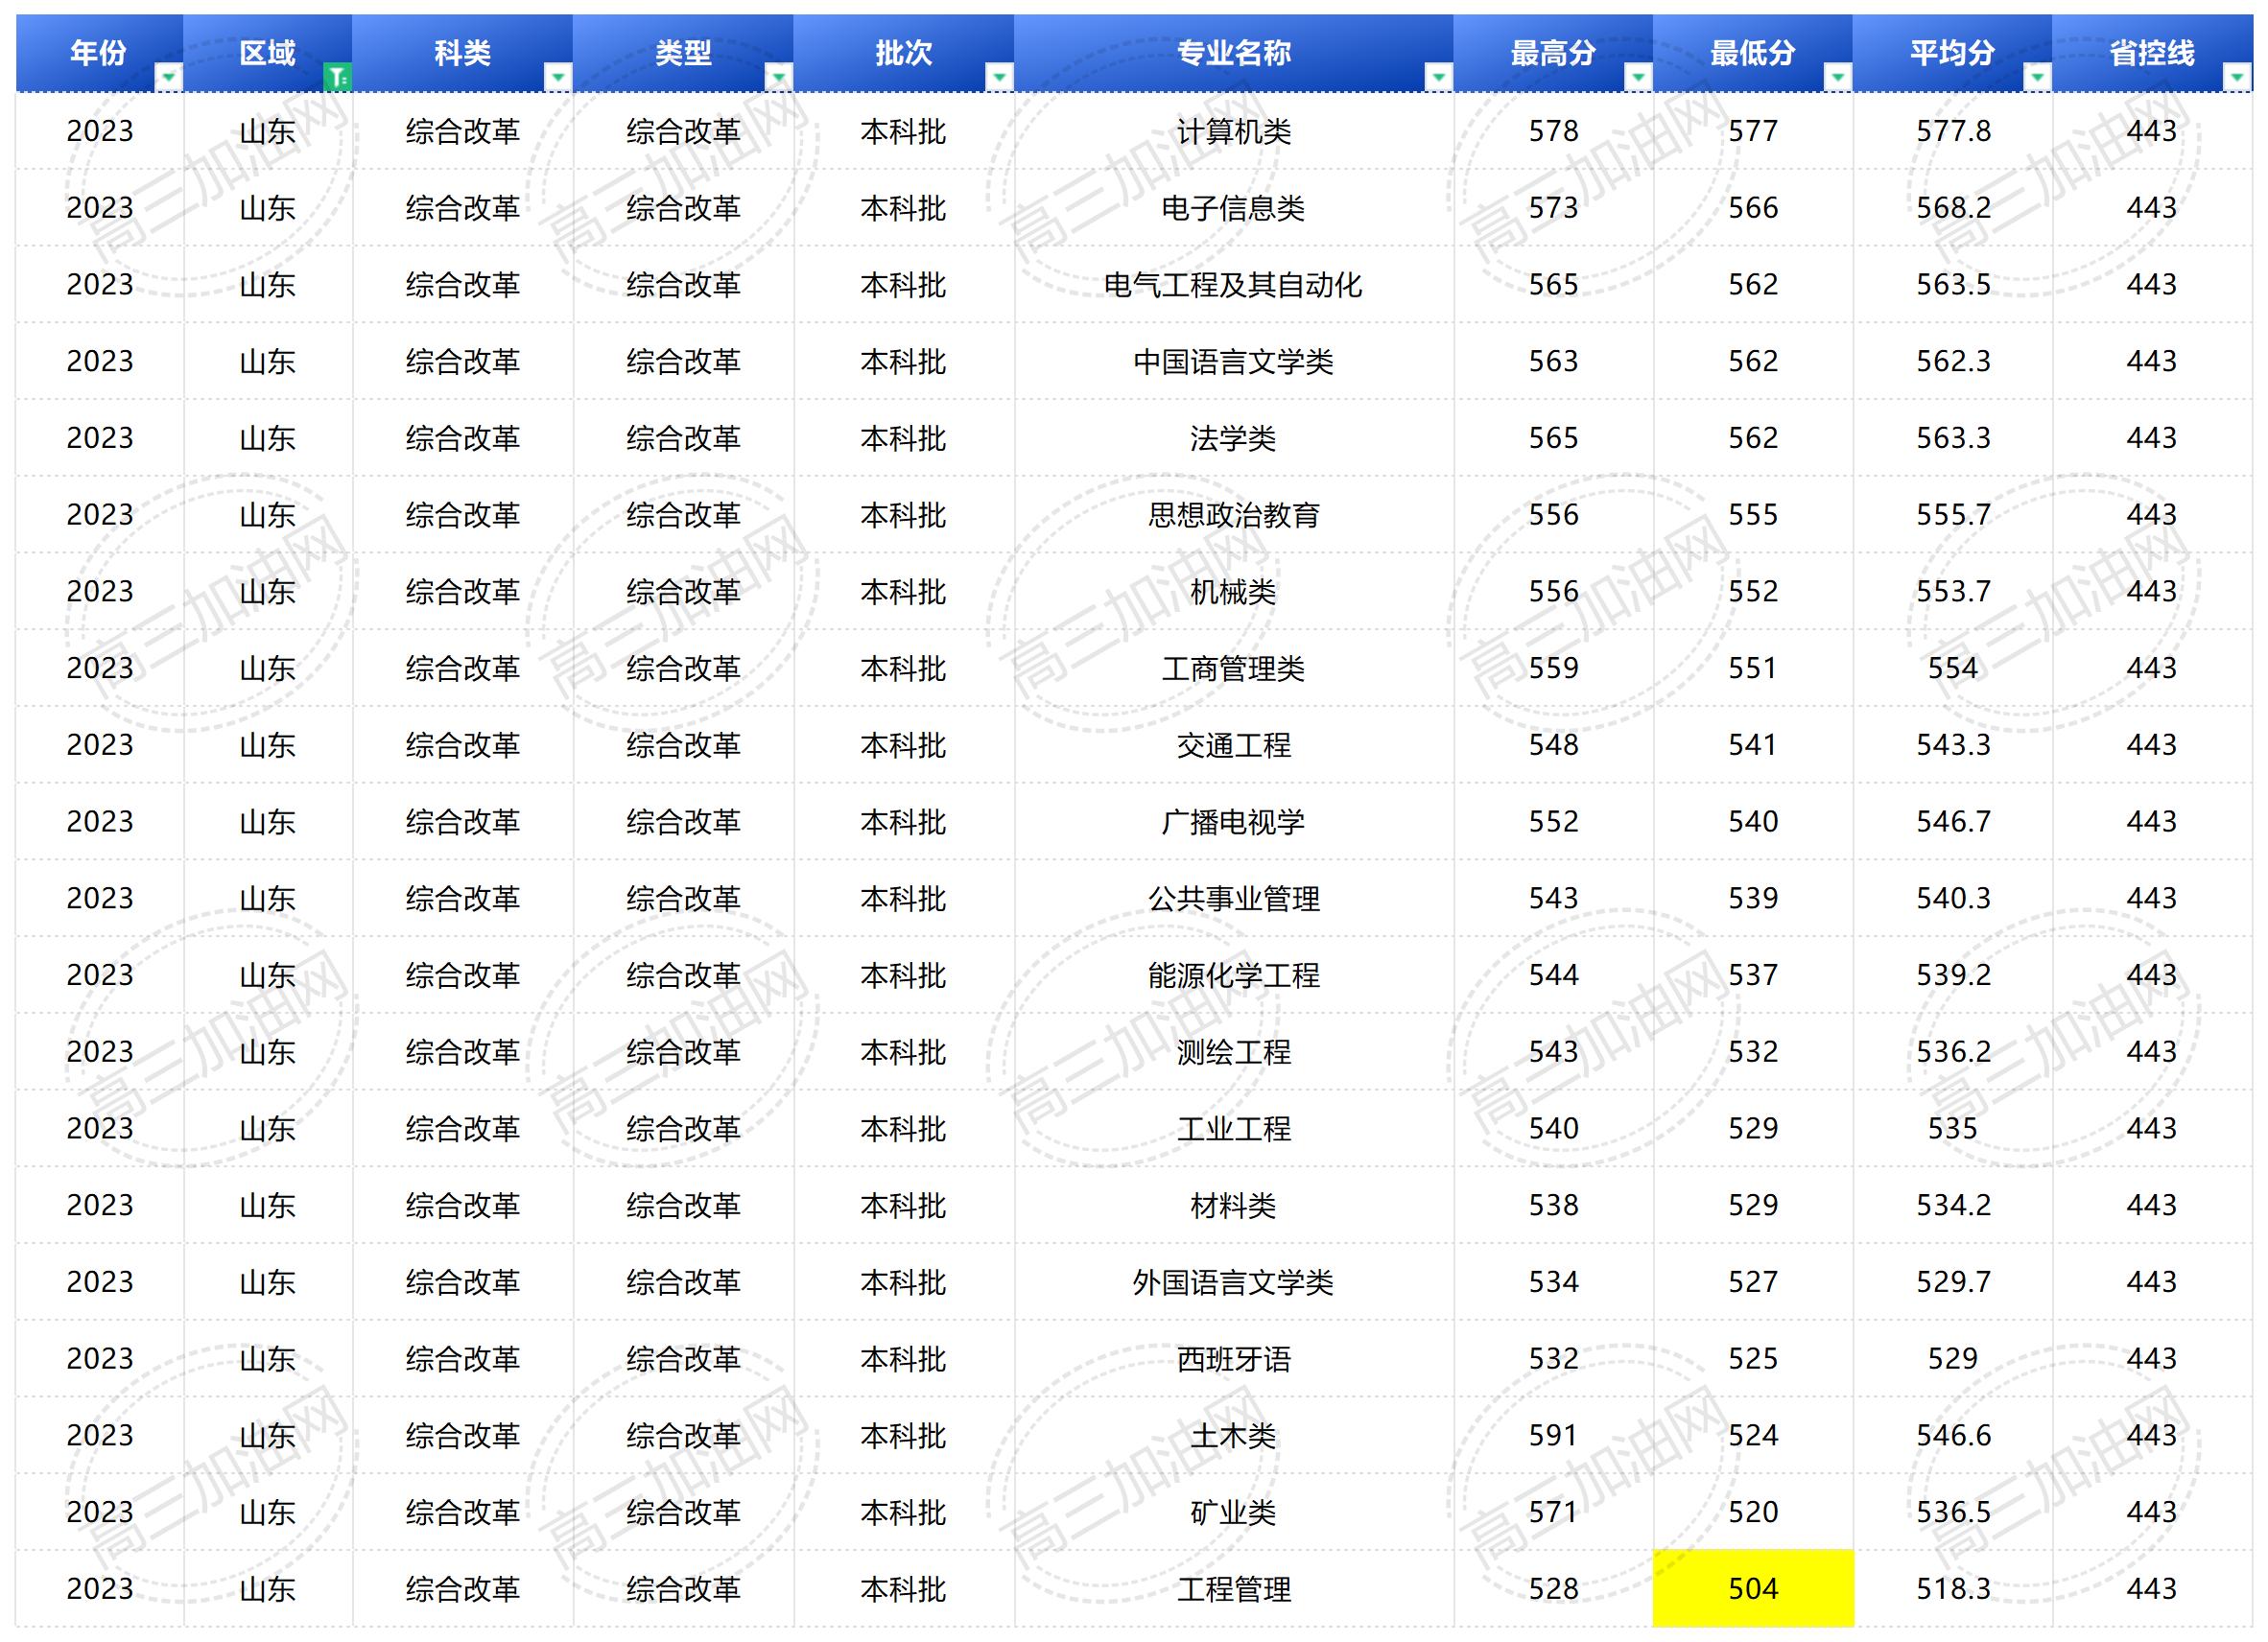Click the 矿业类 cell
The height and width of the screenshot is (1642, 2268).
[x=1234, y=1513]
